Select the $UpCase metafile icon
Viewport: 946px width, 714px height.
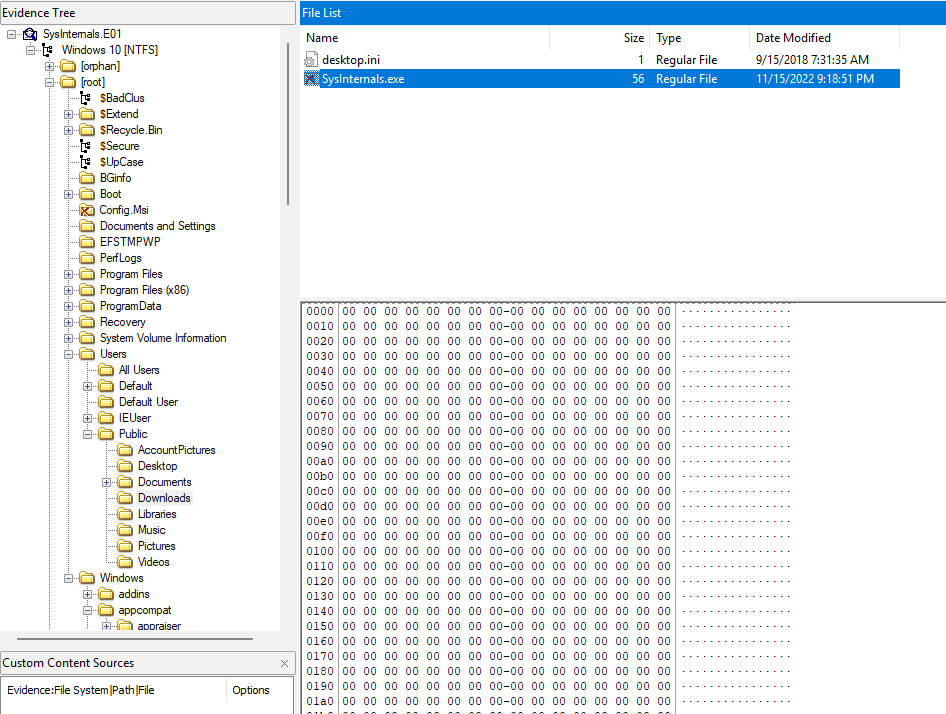point(86,162)
